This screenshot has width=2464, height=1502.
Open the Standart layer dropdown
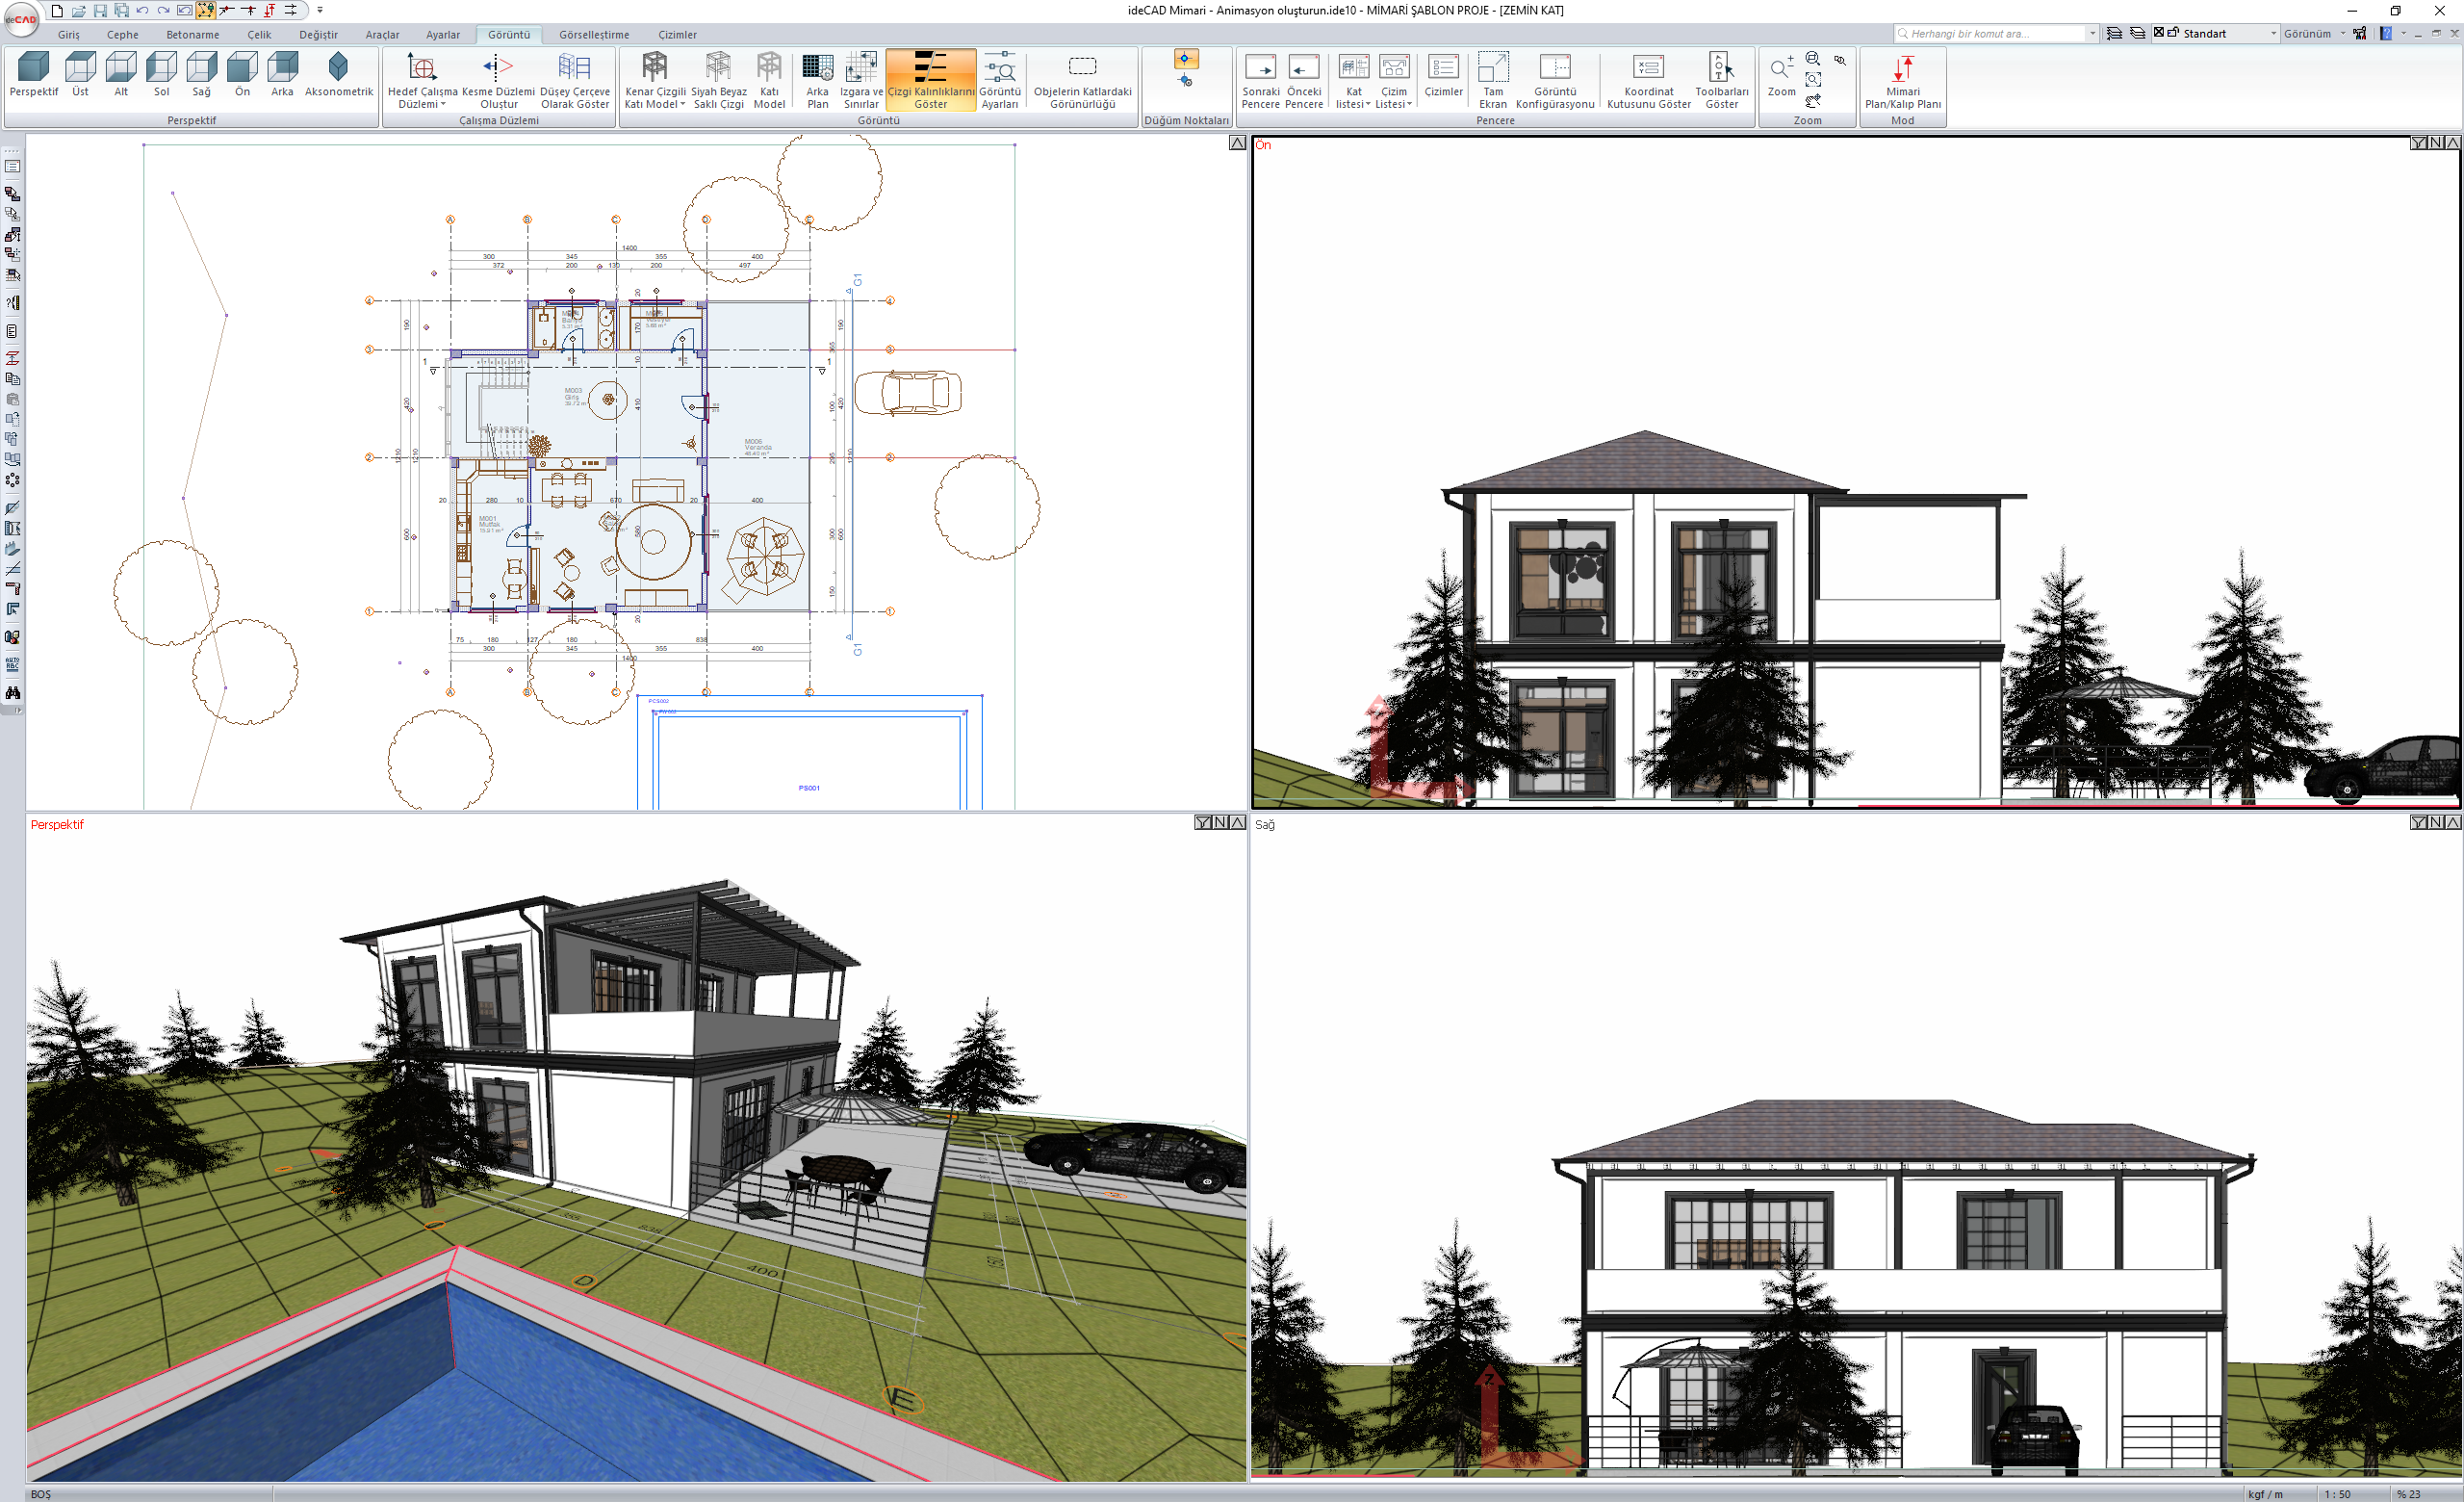[x=2272, y=34]
